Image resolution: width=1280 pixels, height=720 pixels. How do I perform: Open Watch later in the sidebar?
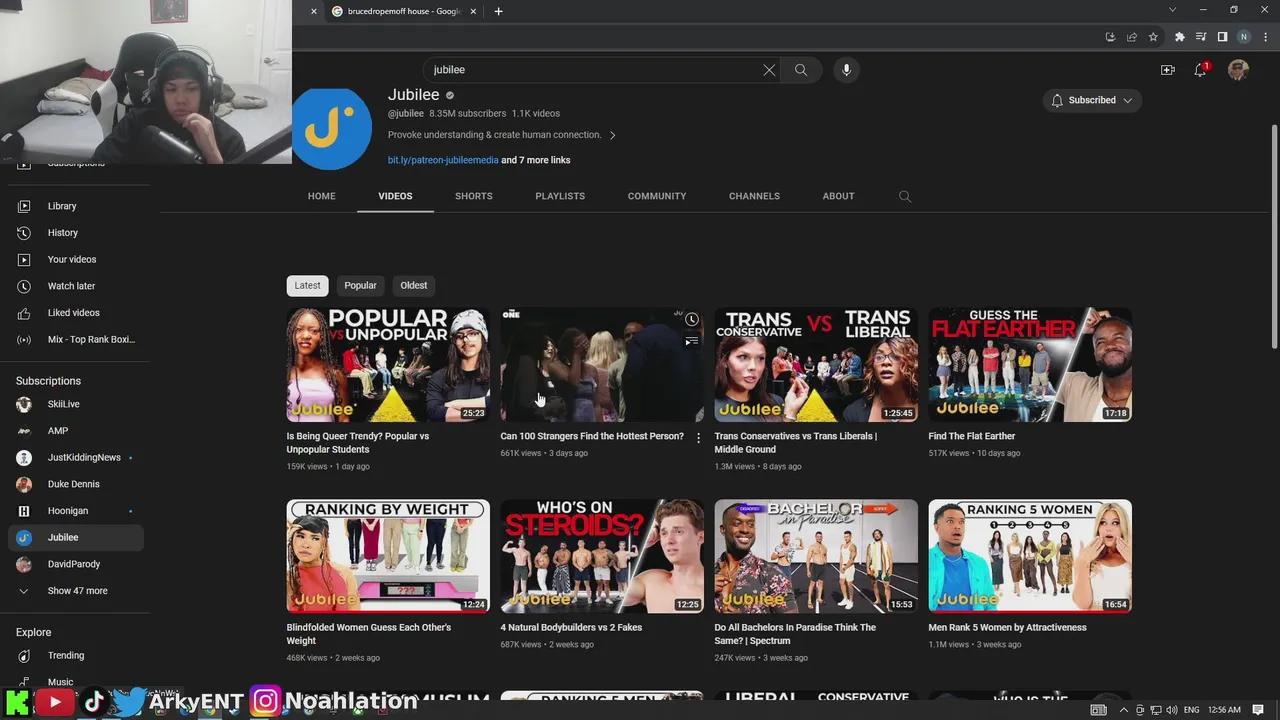point(75,286)
